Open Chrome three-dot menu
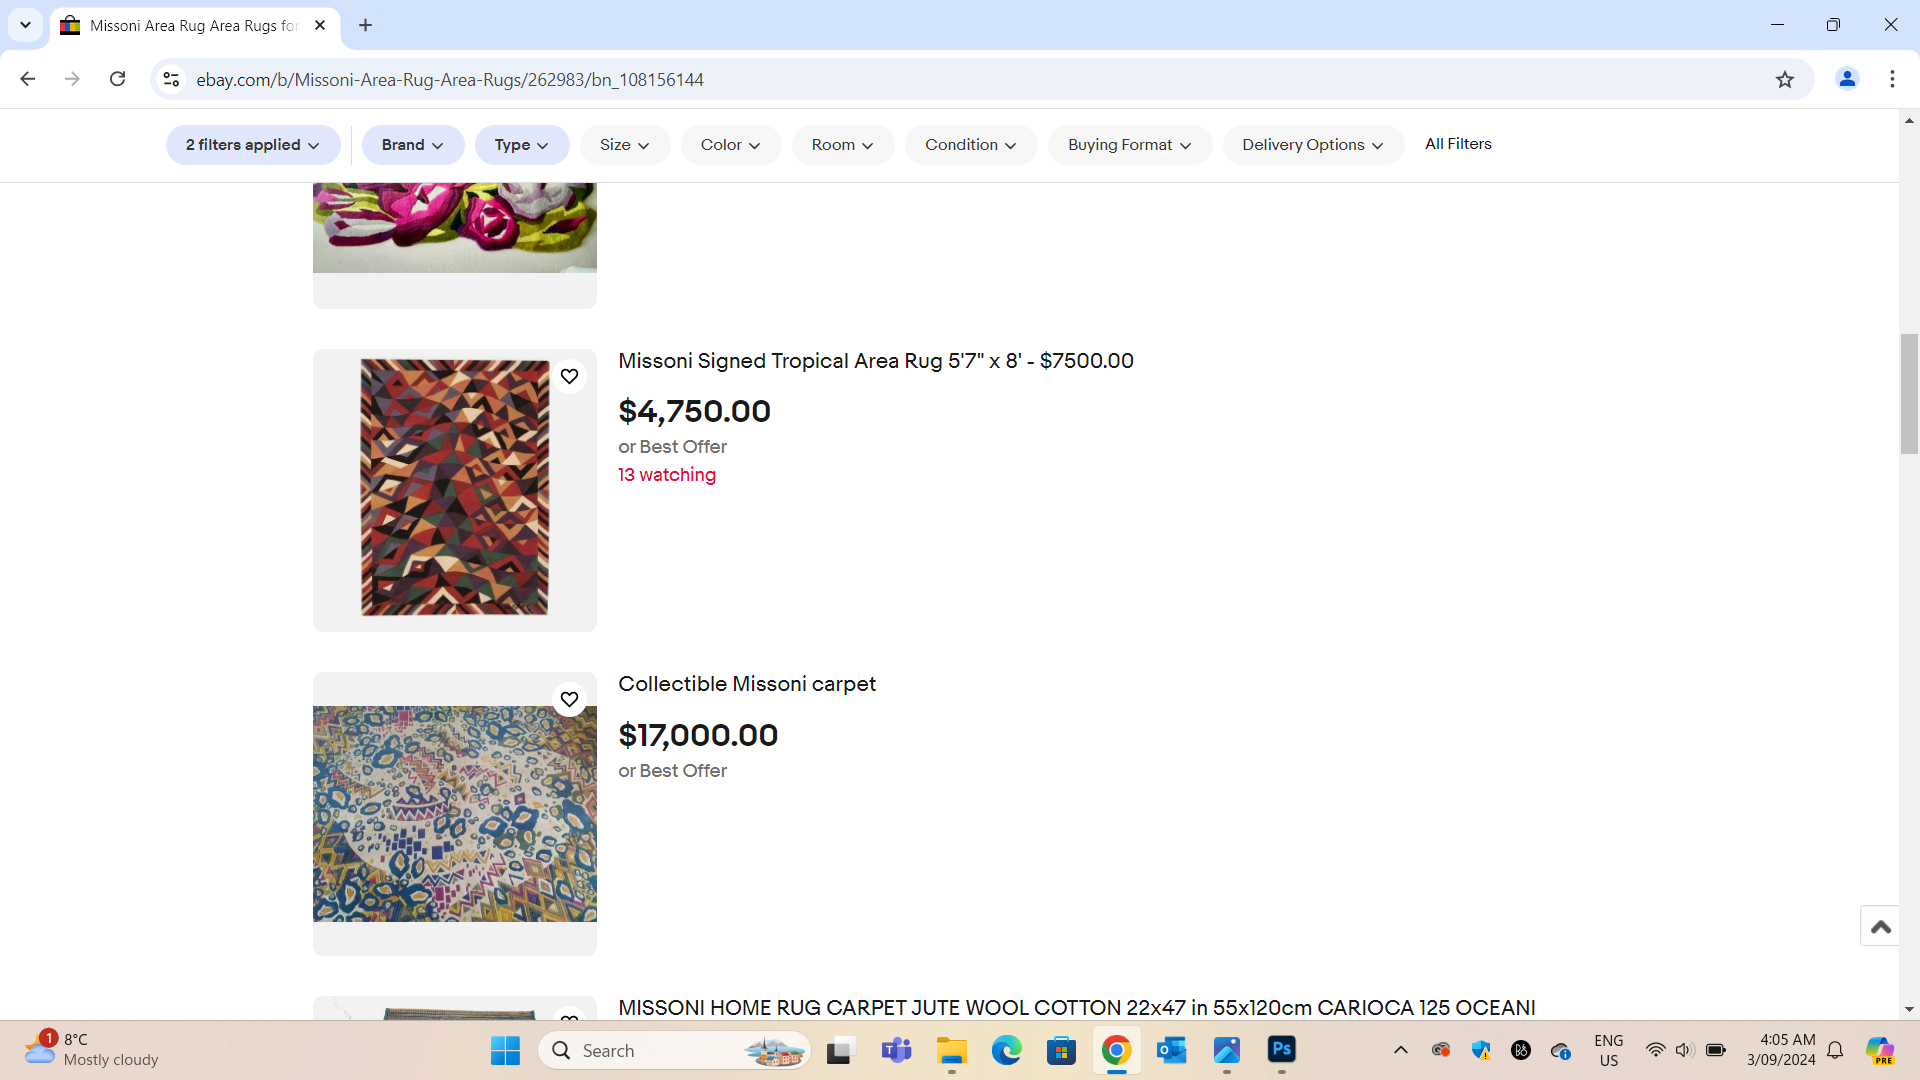Viewport: 1920px width, 1080px height. coord(1892,79)
